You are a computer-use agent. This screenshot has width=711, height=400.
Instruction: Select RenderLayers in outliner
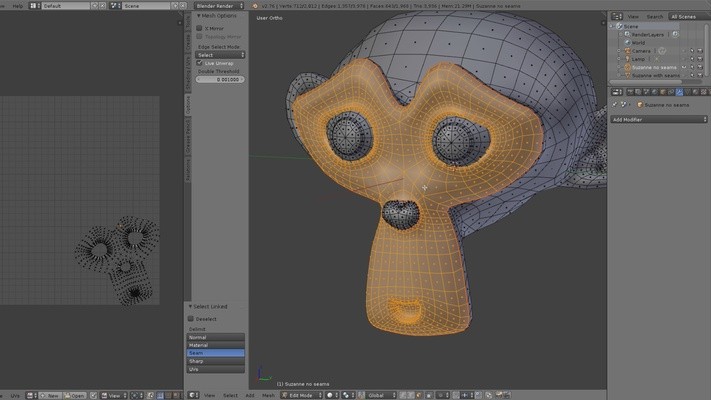tap(648, 34)
